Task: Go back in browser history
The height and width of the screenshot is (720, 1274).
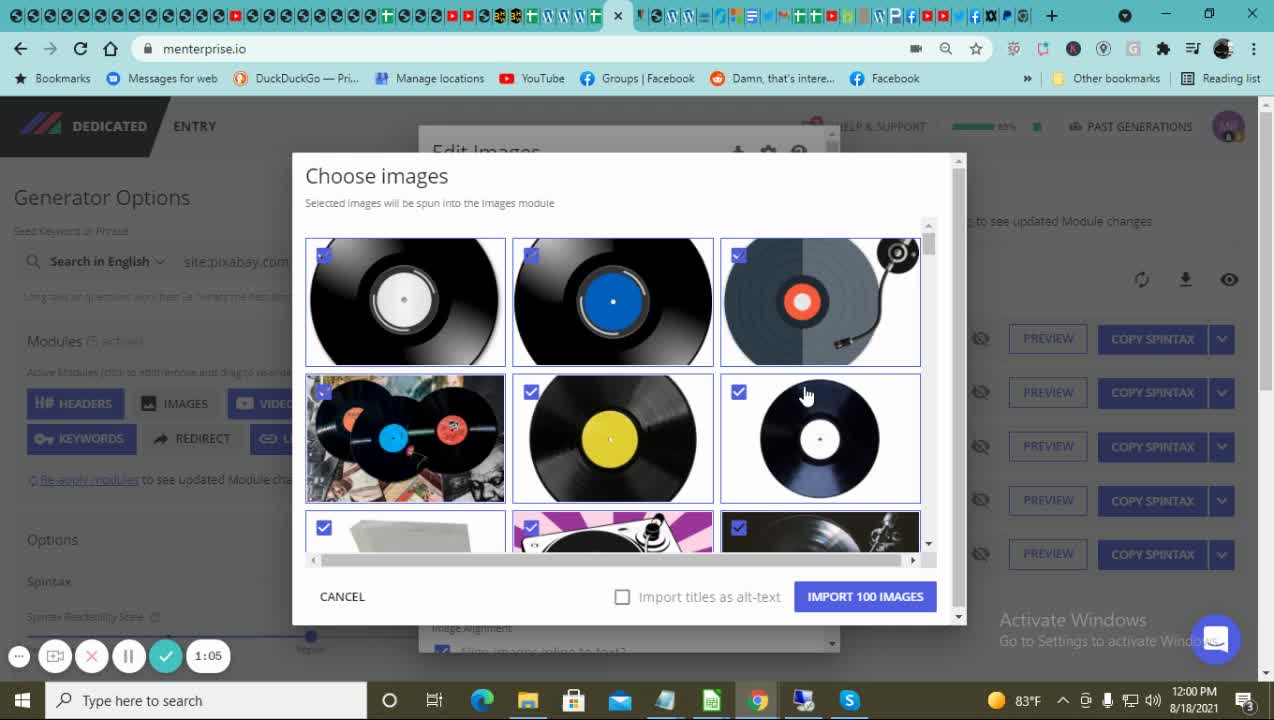Action: coord(20,48)
